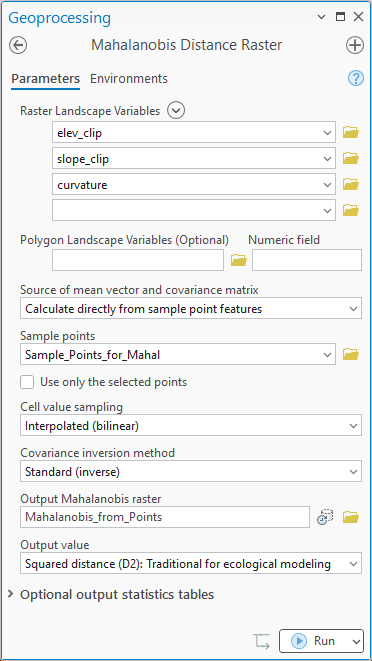372x661 pixels.
Task: Switch to Environments tab
Action: (129, 79)
